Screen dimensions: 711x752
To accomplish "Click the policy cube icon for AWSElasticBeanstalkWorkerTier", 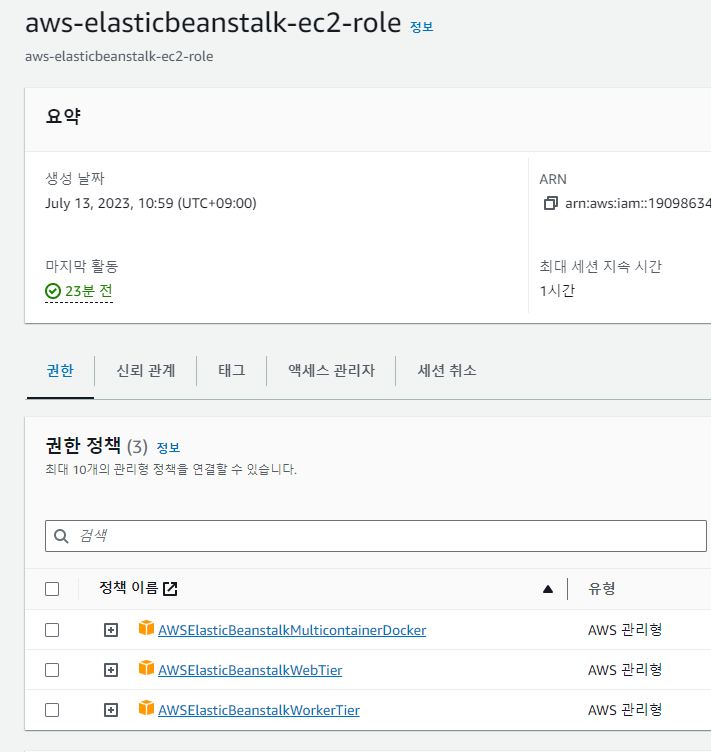I will [x=146, y=708].
